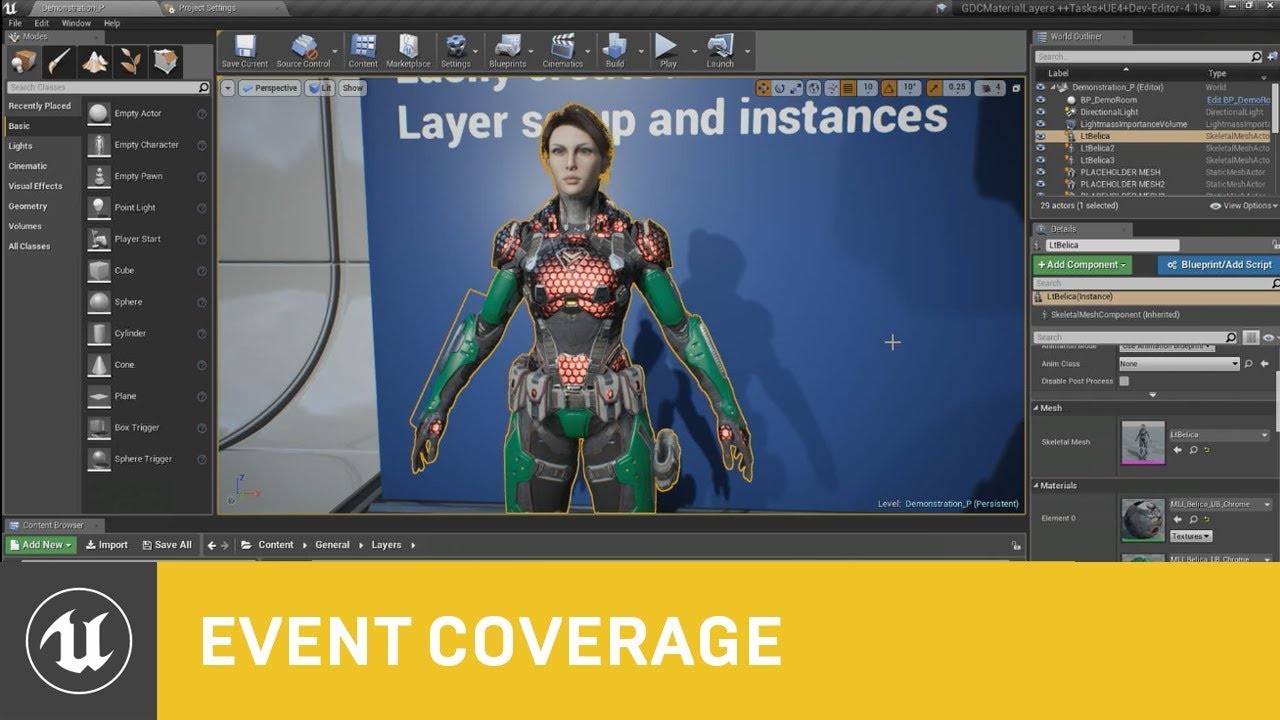The height and width of the screenshot is (720, 1280).
Task: Click the Import button in Content Browser
Action: [x=107, y=545]
